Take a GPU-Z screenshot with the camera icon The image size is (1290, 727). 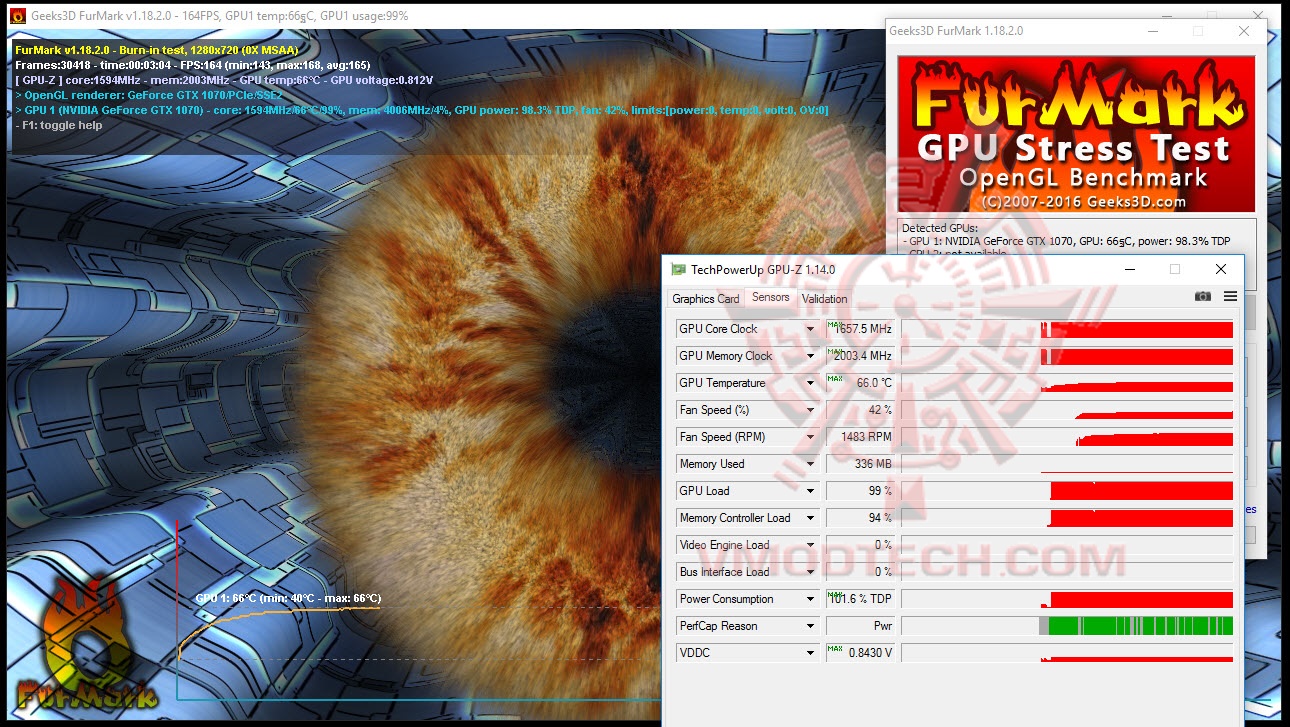(x=1202, y=297)
